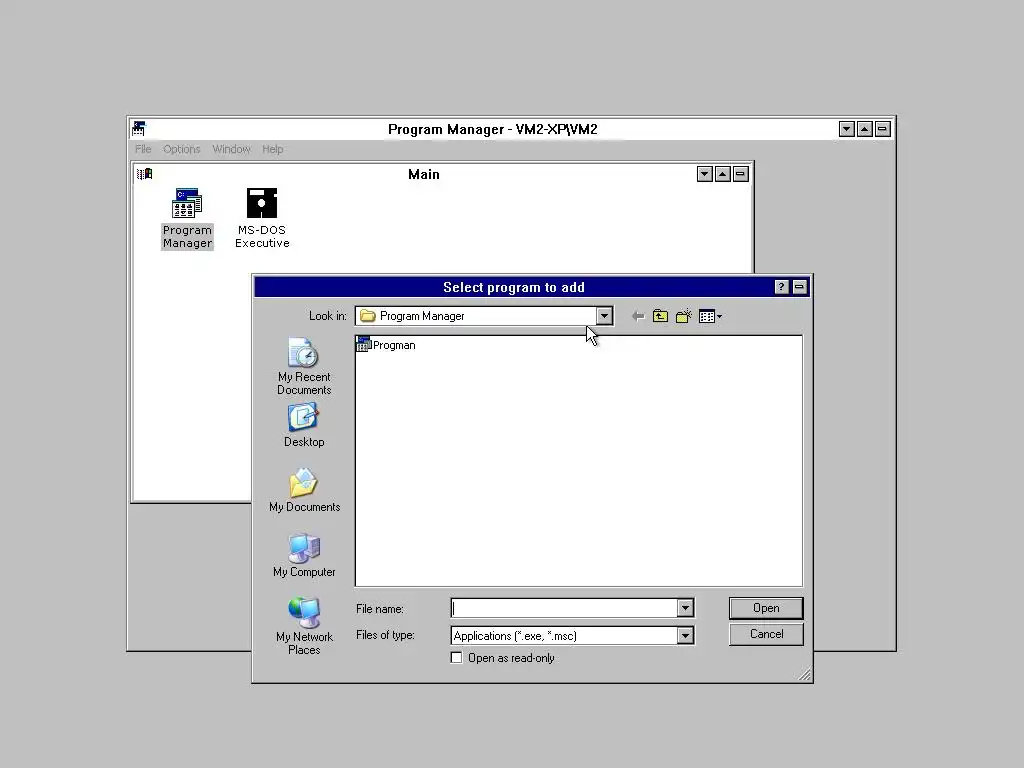Open the Main group window control-menu icon
Image resolution: width=1024 pixels, height=768 pixels.
(x=144, y=174)
